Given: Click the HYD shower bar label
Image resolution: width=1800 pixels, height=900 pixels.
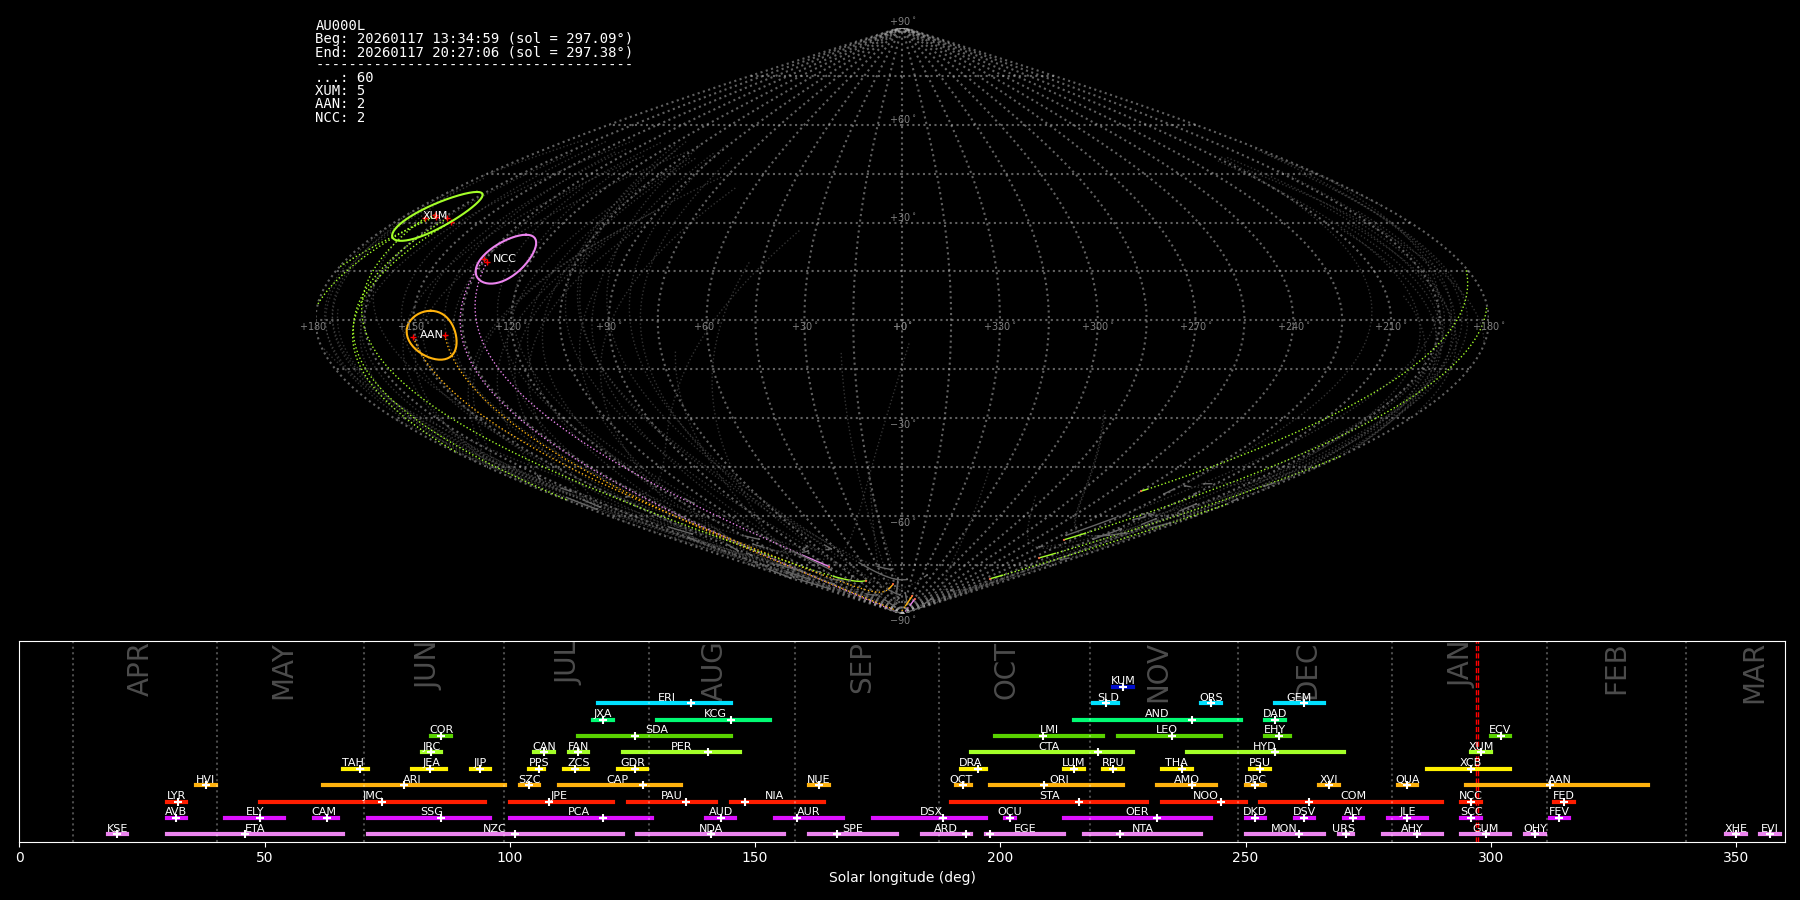Looking at the screenshot, I should pos(1265,747).
